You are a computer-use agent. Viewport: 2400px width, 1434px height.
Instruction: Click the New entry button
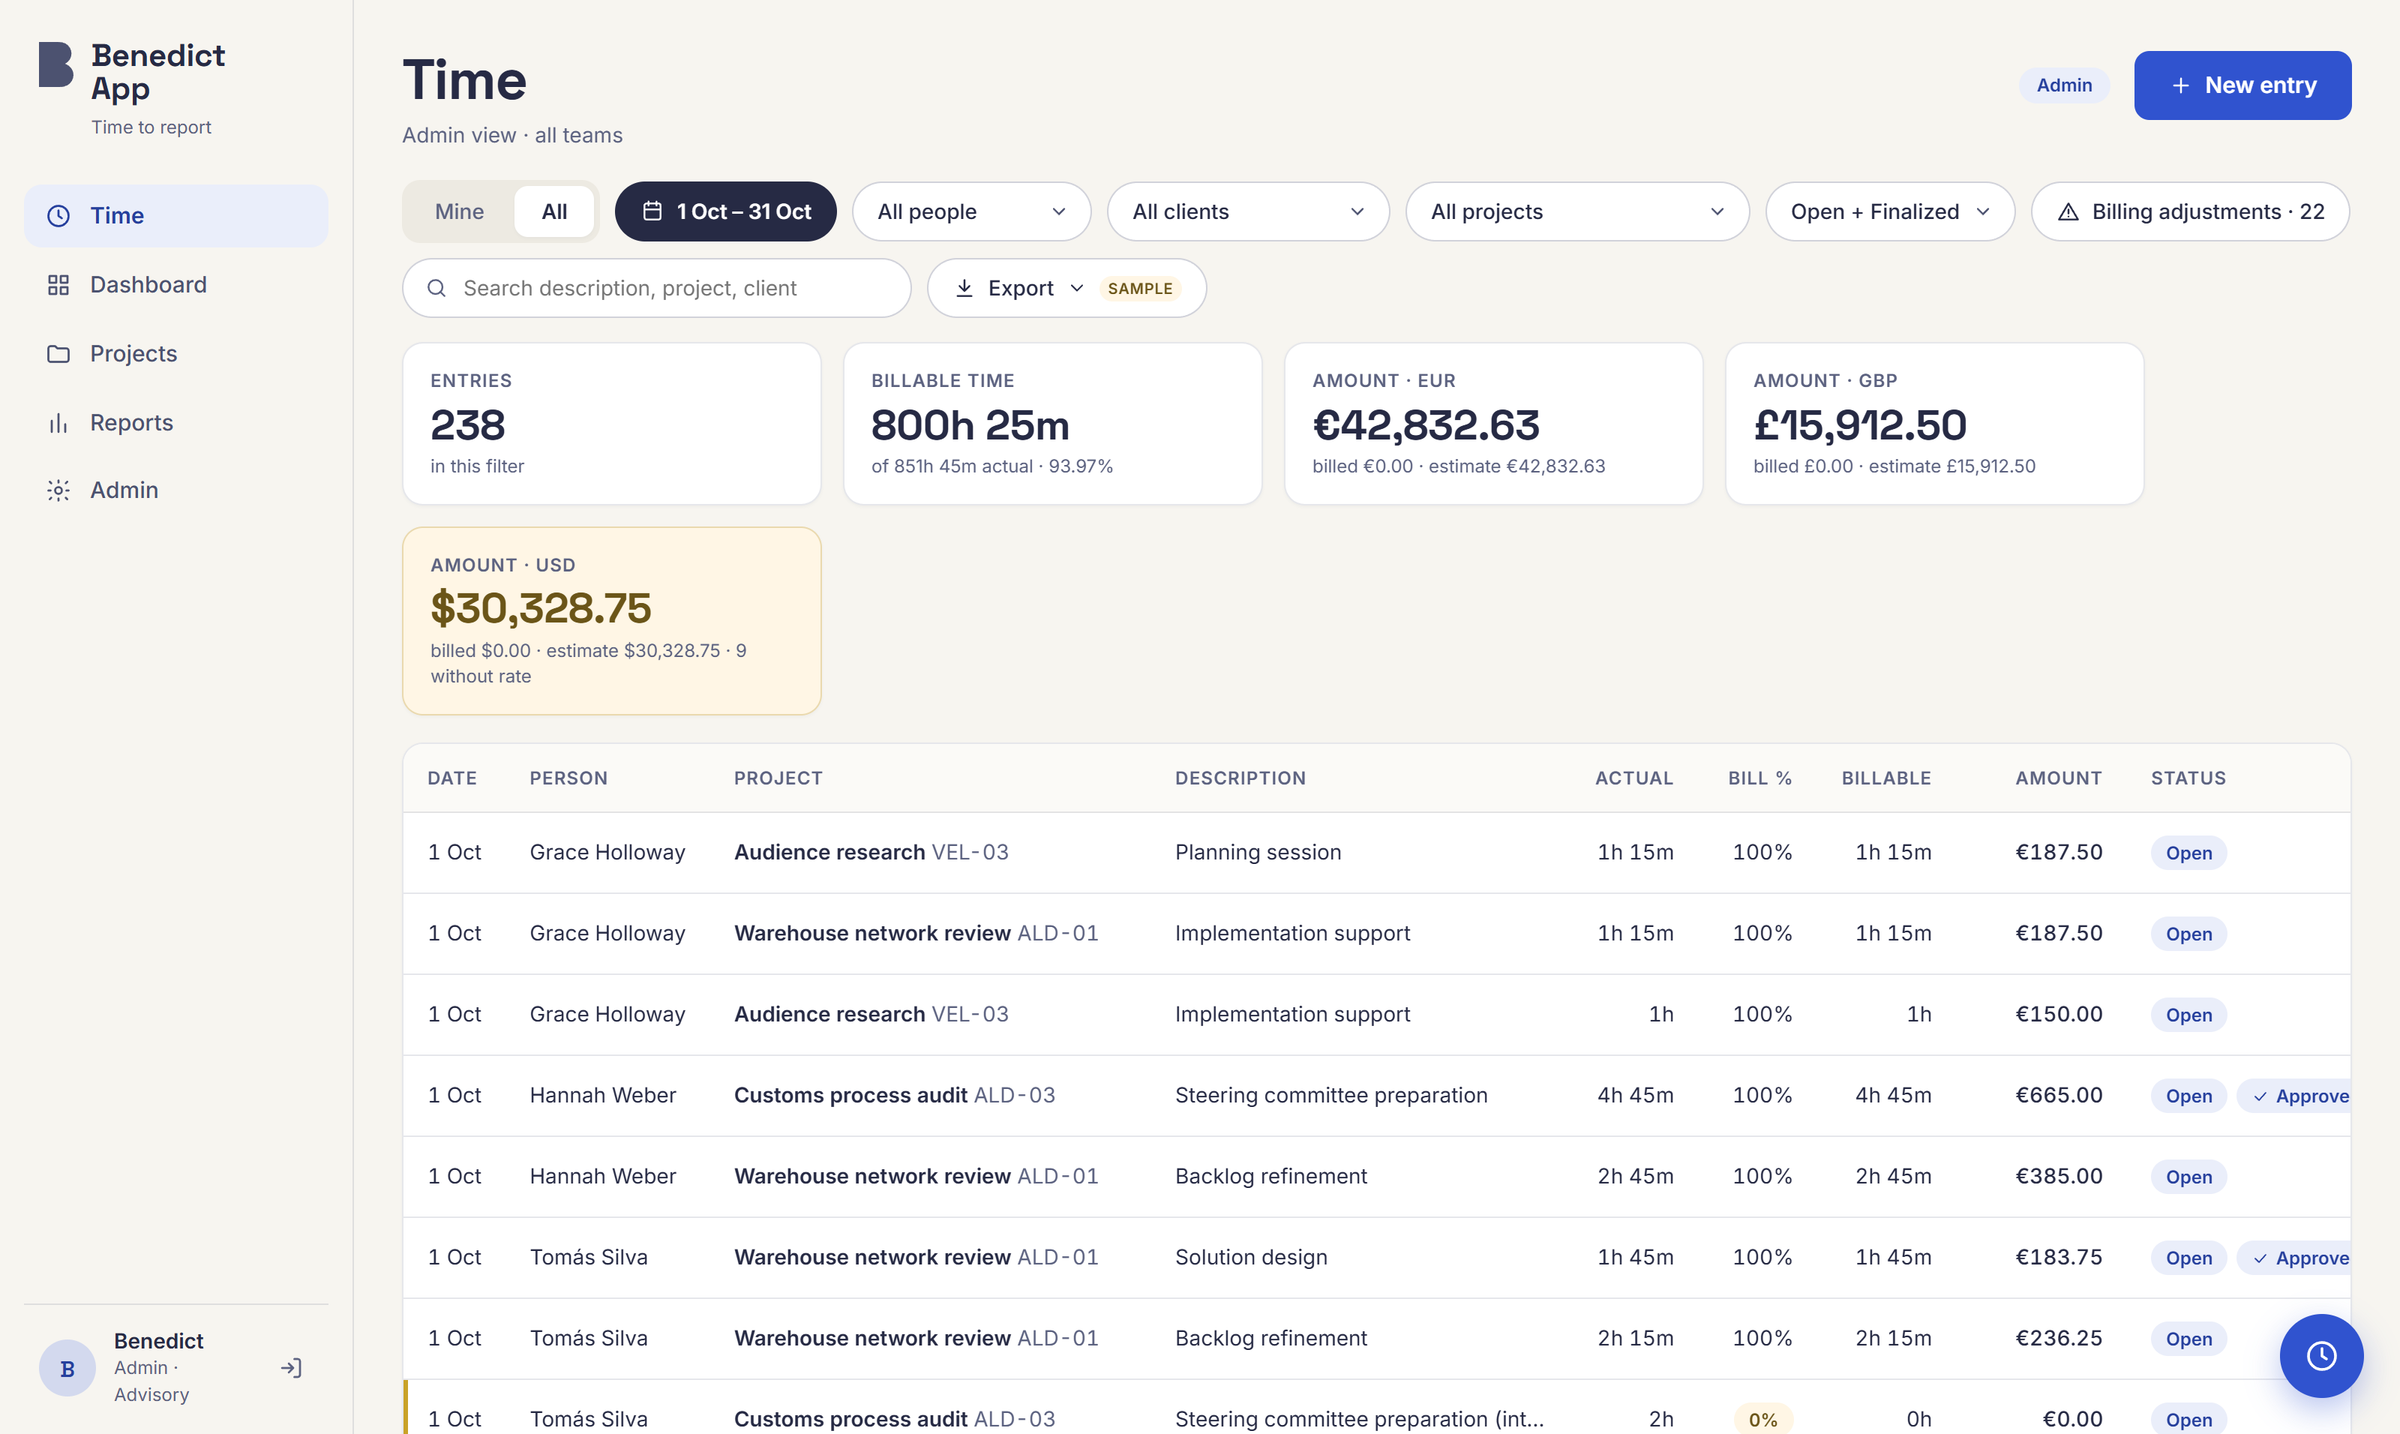(2242, 86)
